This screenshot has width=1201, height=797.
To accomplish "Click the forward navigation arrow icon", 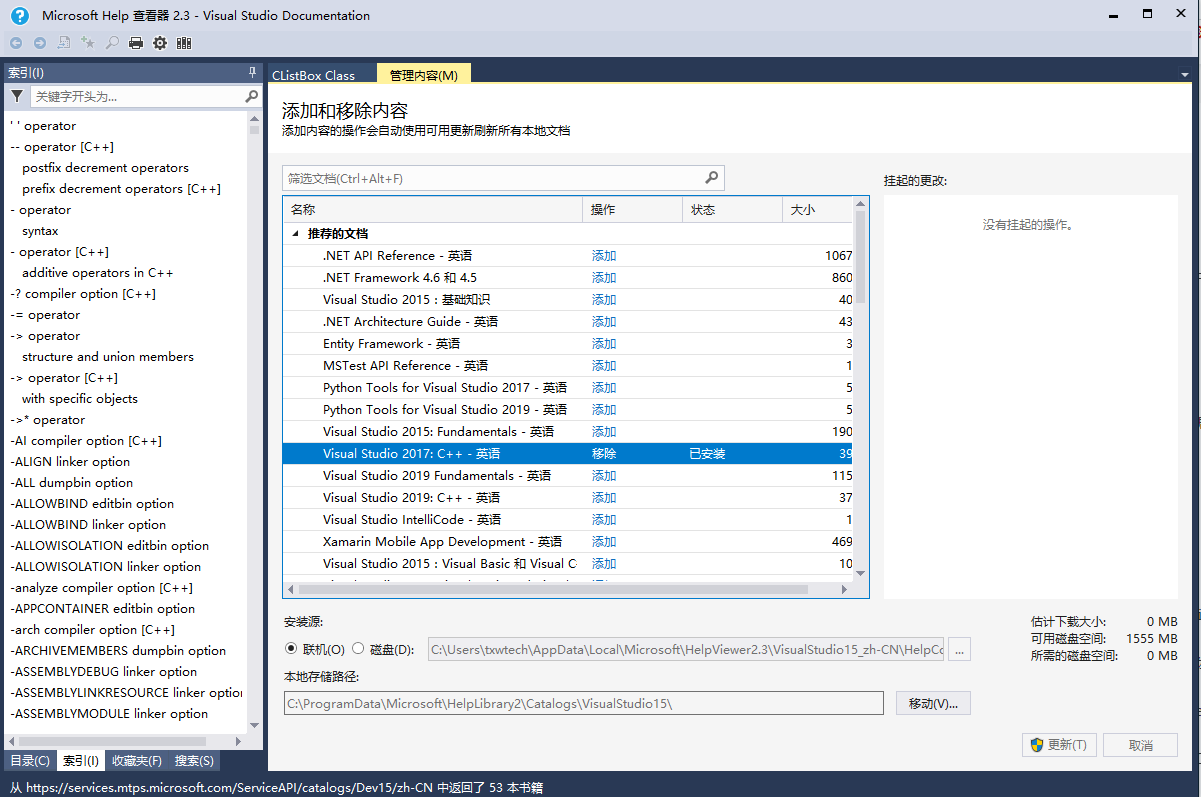I will (x=40, y=43).
